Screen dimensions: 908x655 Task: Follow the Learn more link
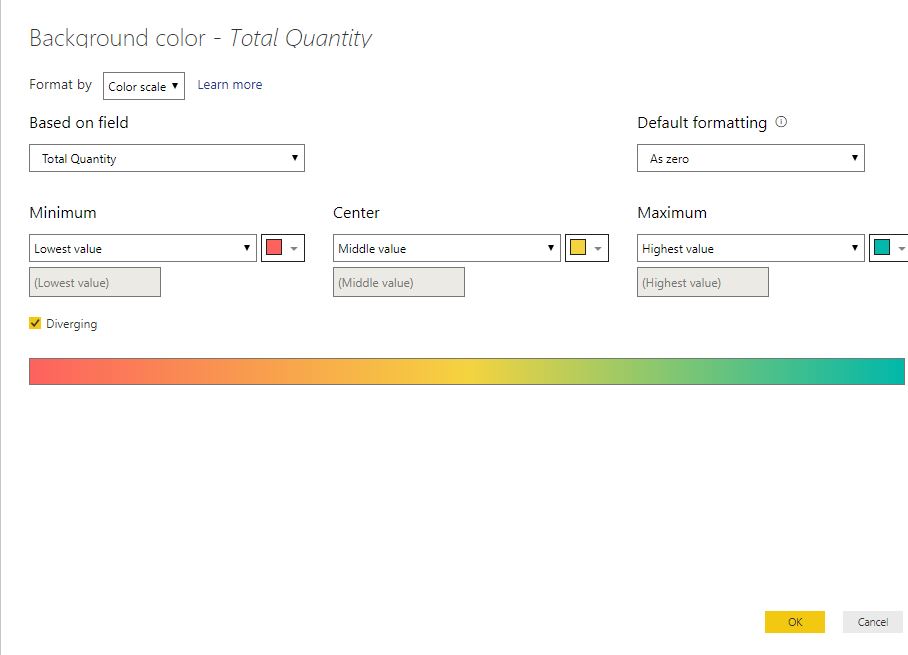[230, 85]
